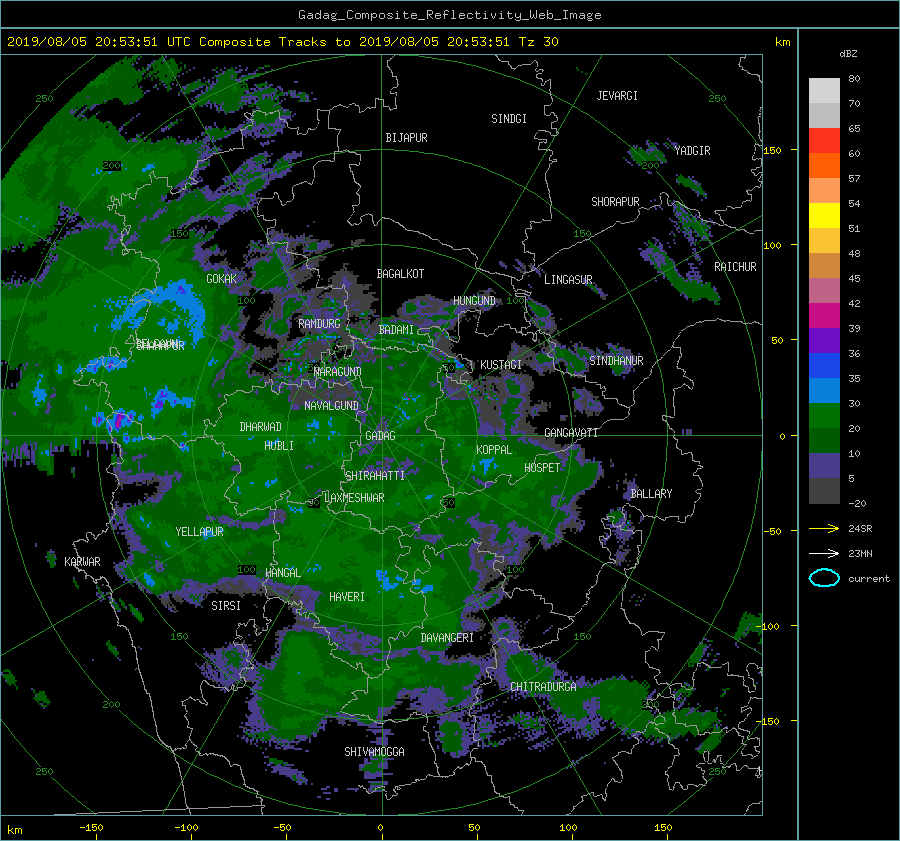Click the GADAG label at radar center
This screenshot has height=841, width=900.
(380, 436)
